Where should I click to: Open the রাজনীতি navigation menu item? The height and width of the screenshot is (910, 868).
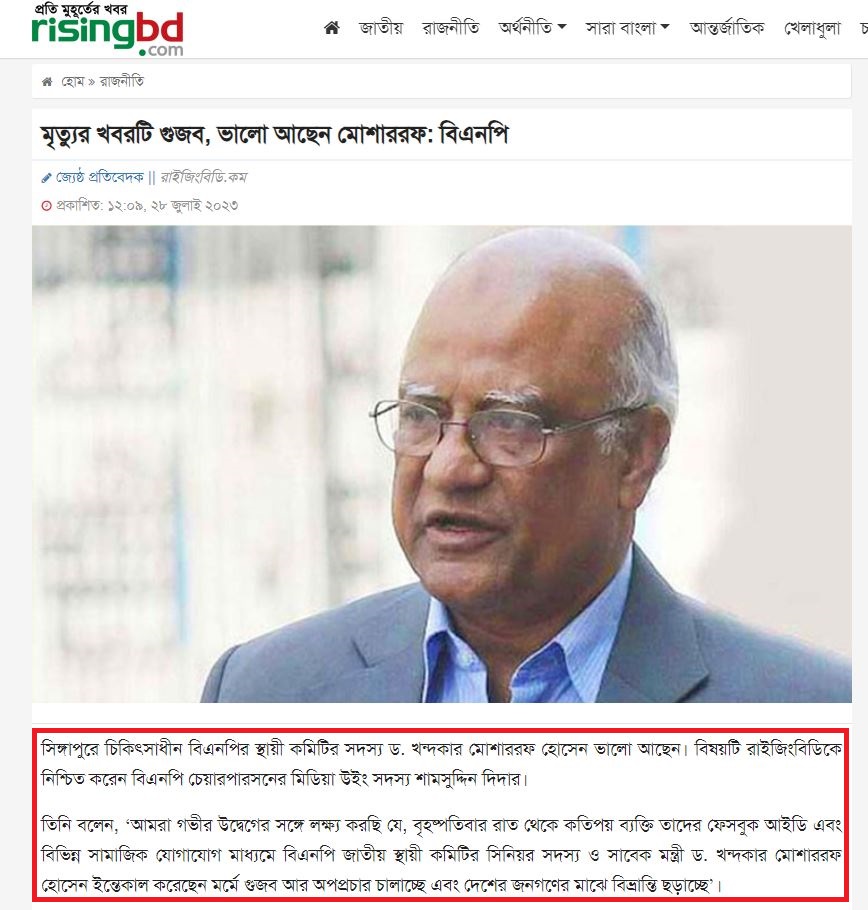450,27
